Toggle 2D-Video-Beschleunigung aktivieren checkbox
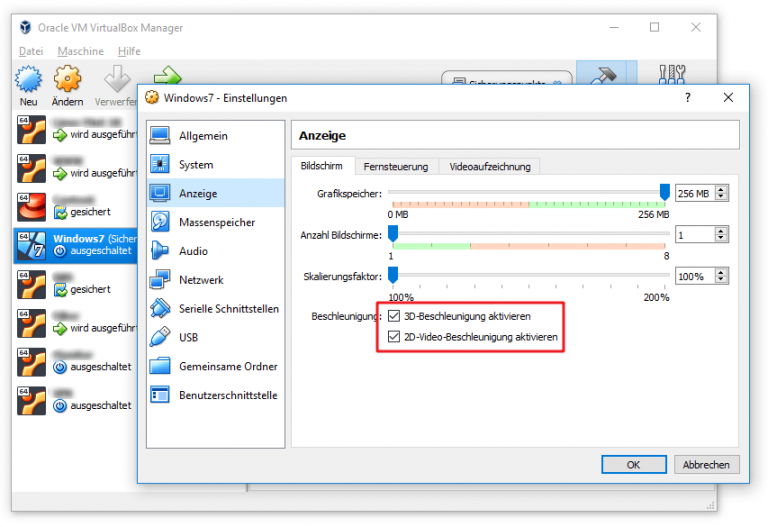768x527 pixels. (x=394, y=336)
